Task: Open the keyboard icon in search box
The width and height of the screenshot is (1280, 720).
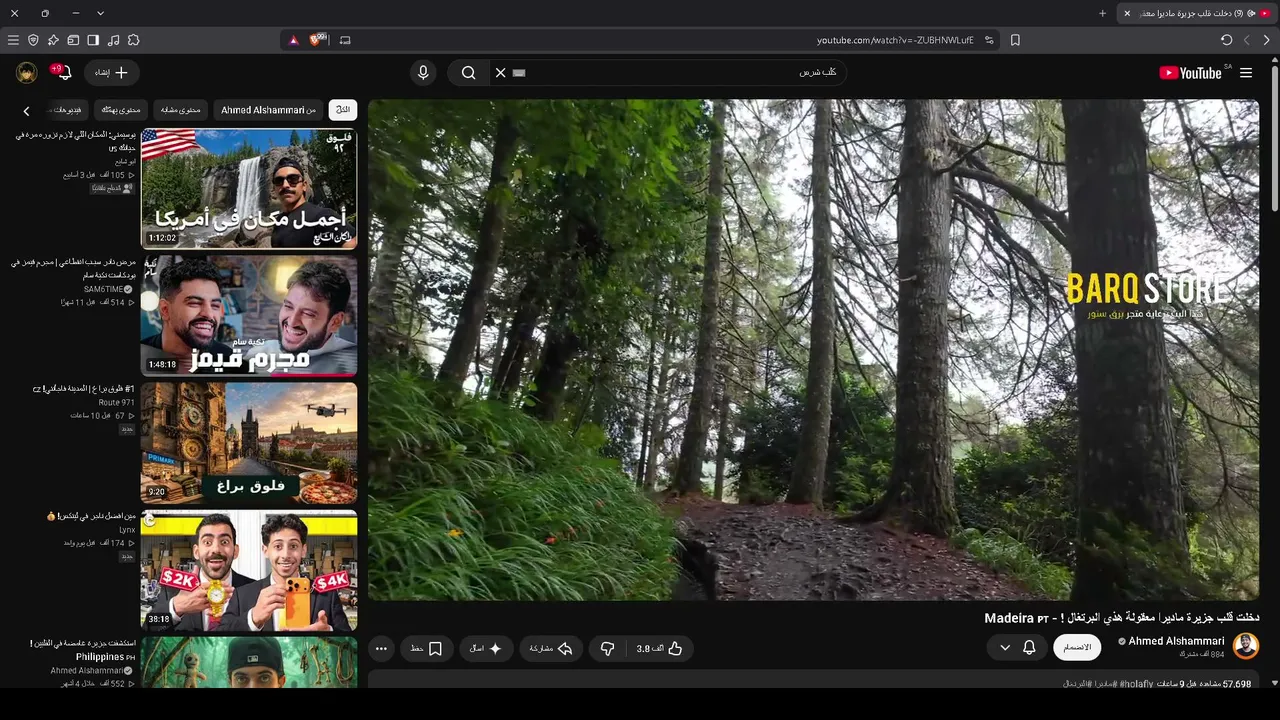Action: pos(518,73)
